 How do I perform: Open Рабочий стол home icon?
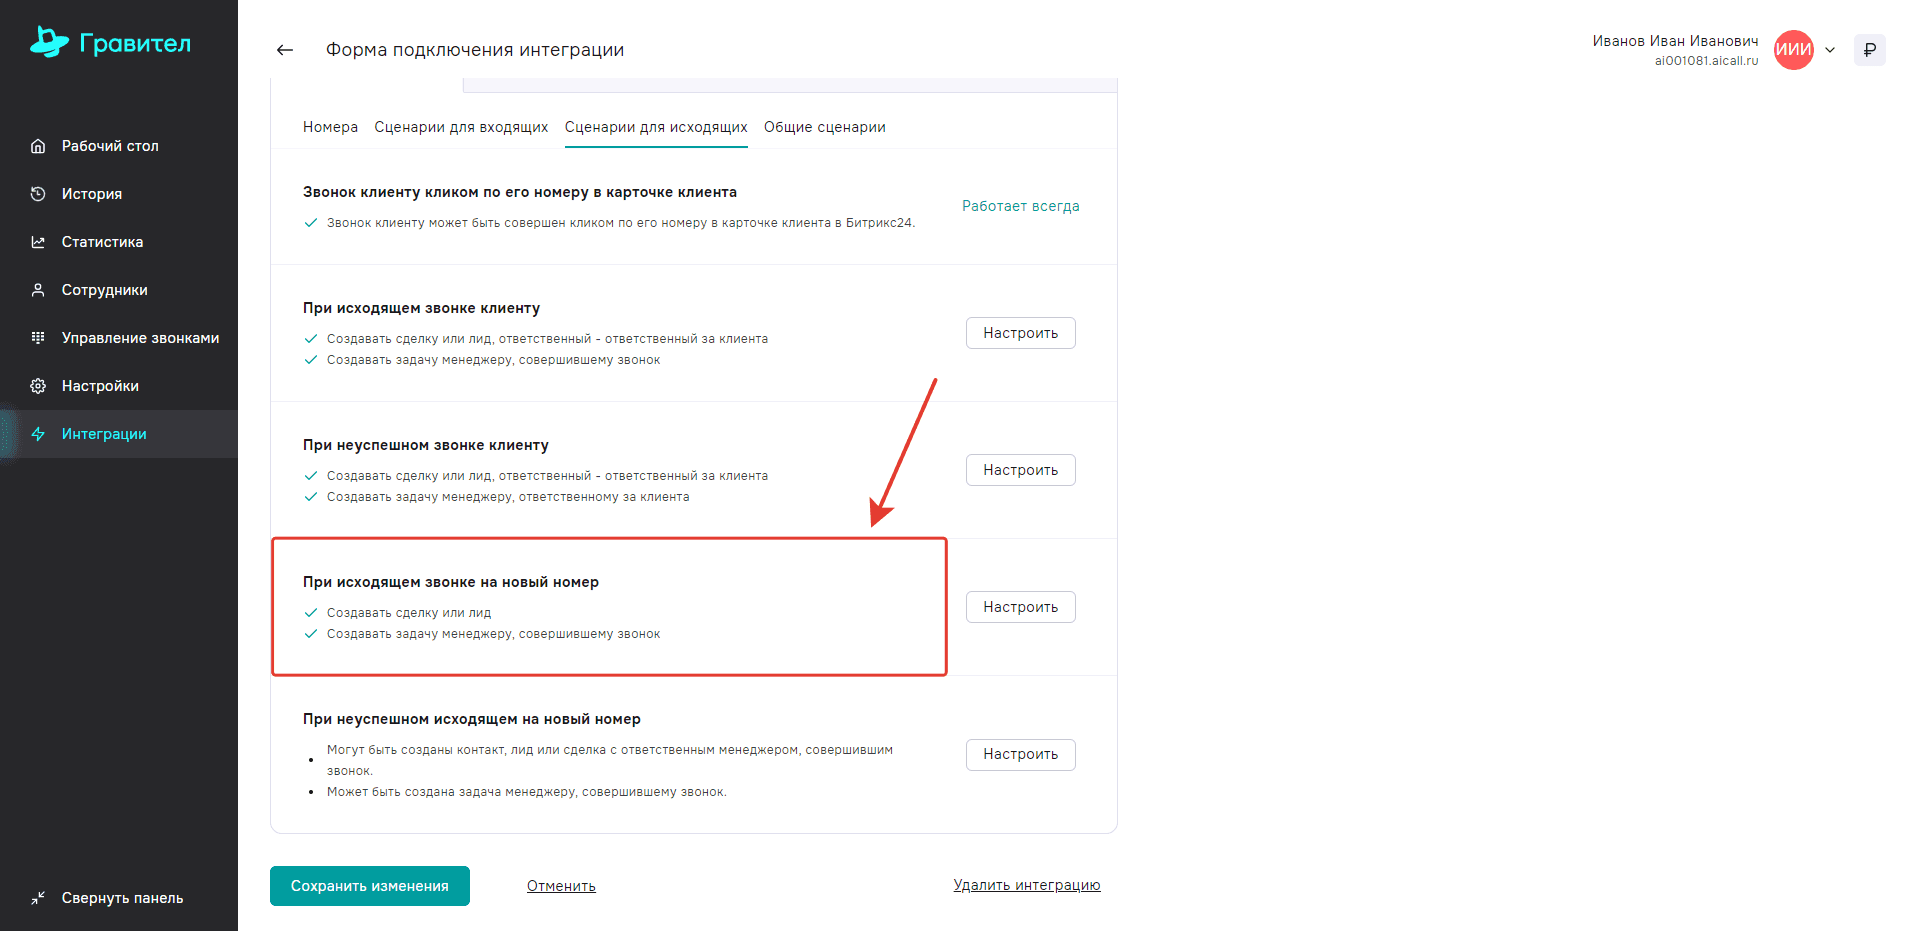click(x=38, y=146)
